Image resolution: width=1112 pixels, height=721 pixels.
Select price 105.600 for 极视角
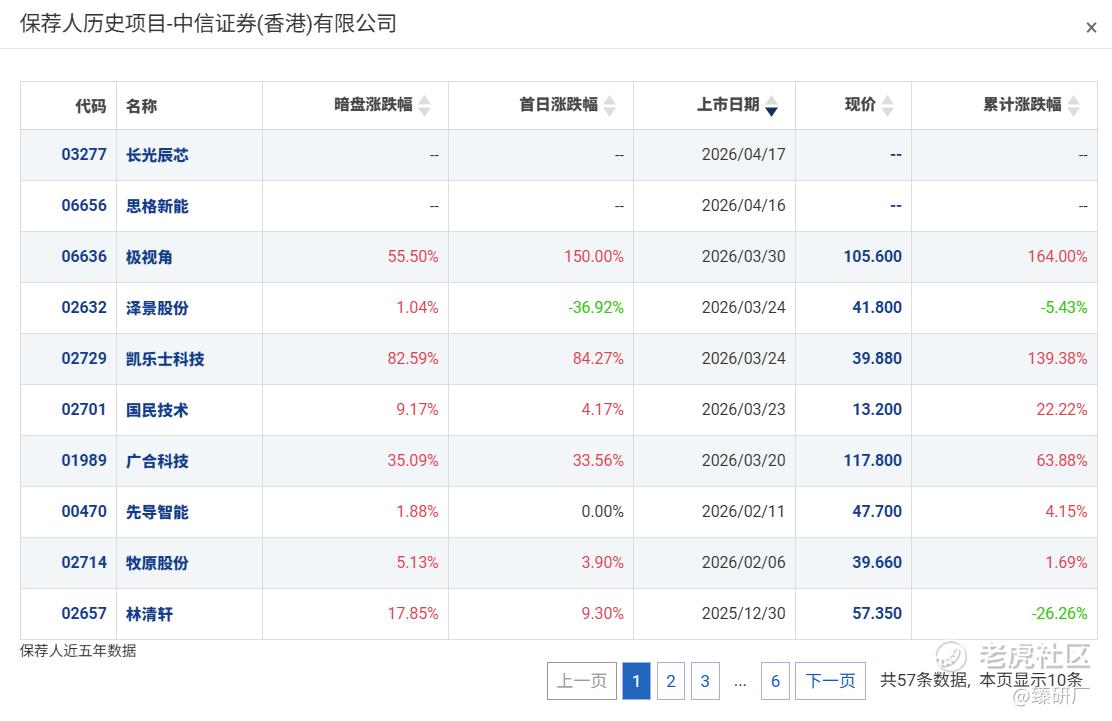click(x=872, y=257)
